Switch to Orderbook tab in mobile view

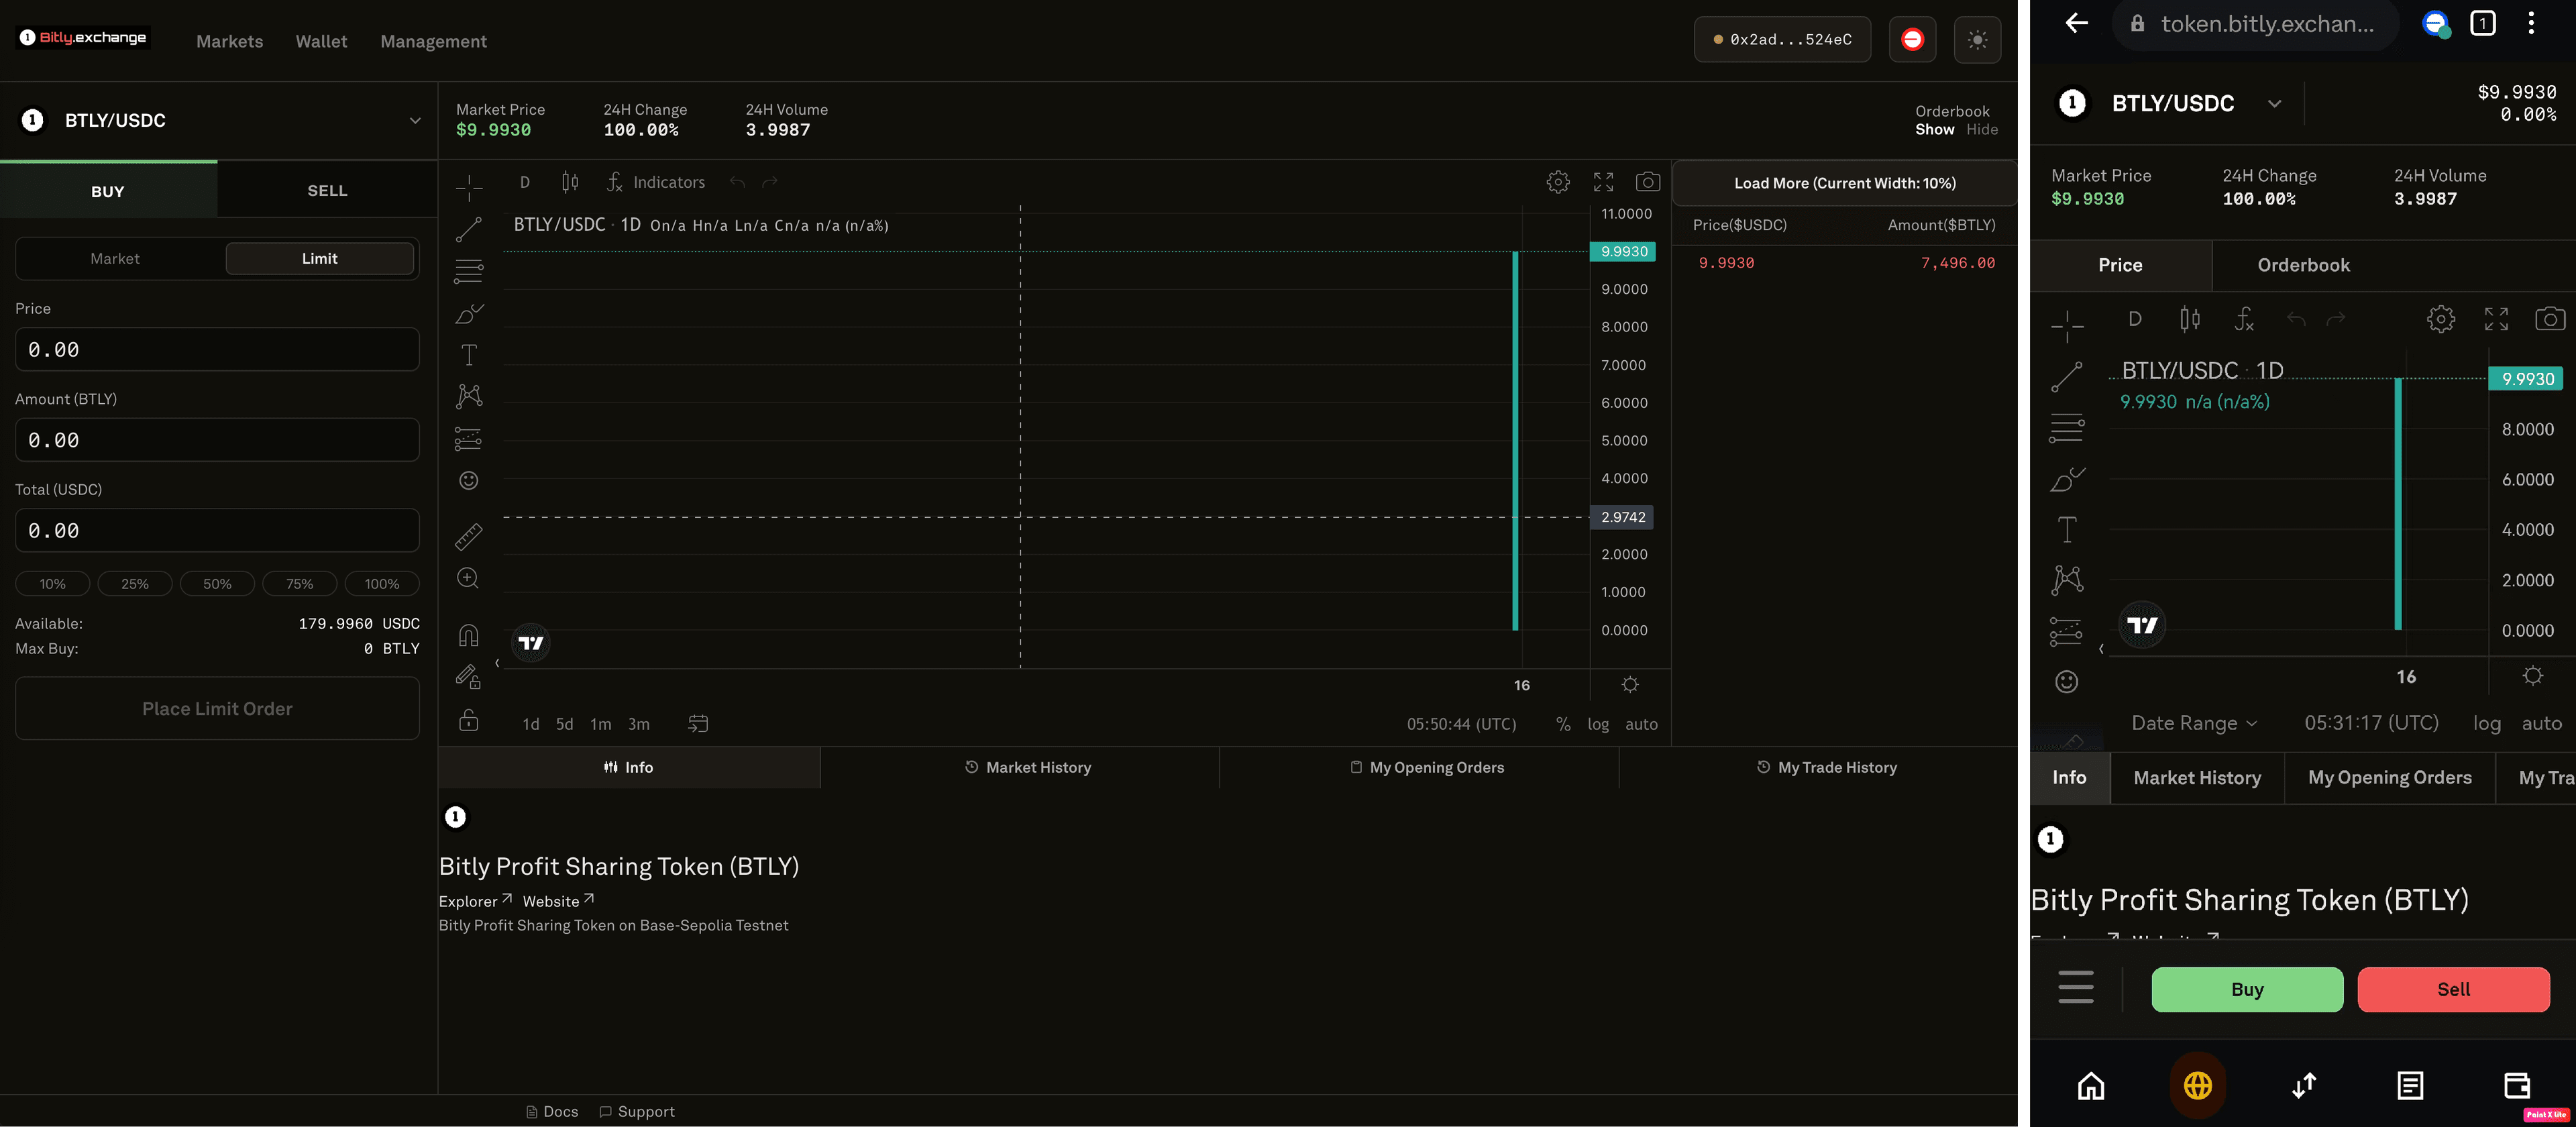tap(2304, 265)
